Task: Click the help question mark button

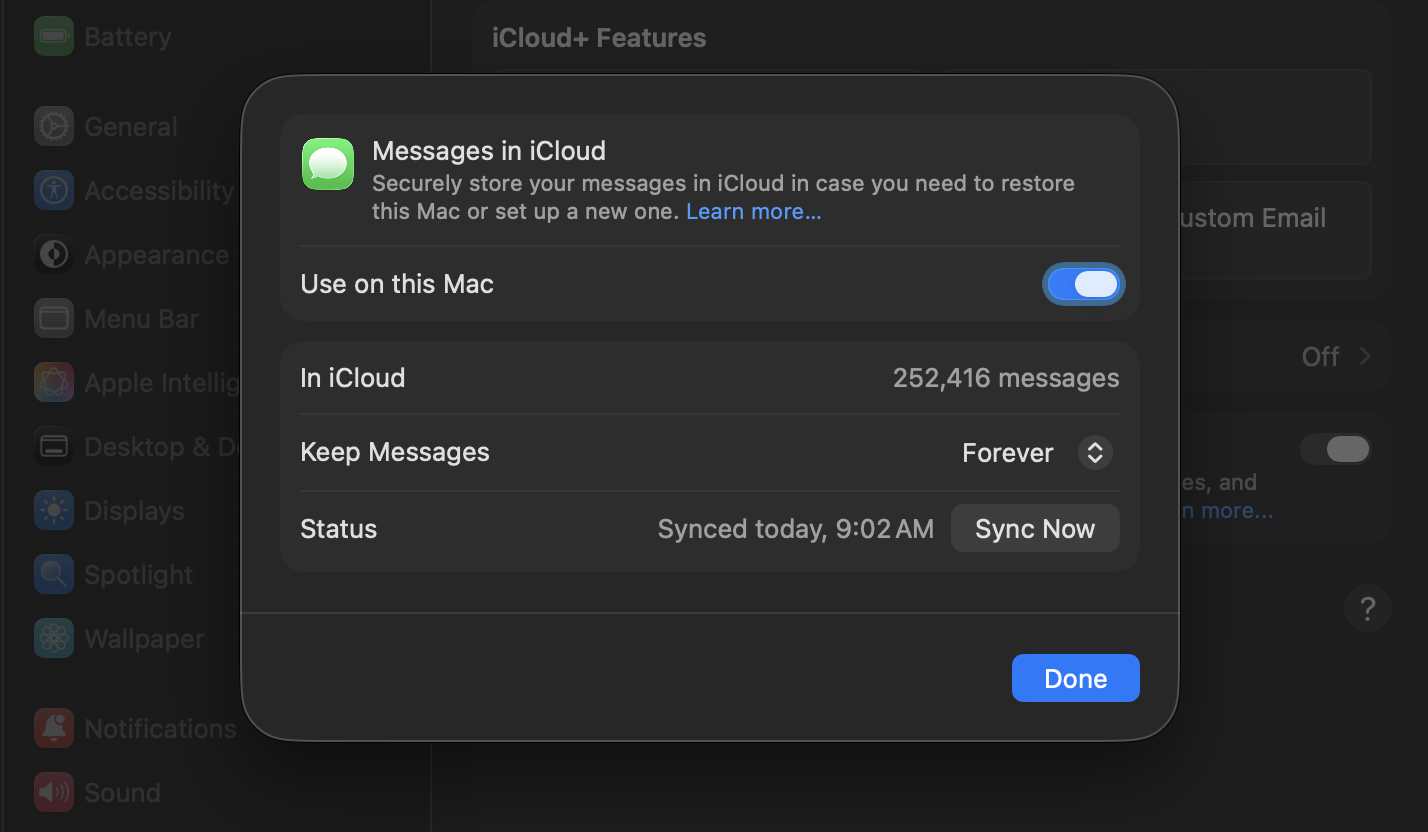Action: pos(1368,608)
